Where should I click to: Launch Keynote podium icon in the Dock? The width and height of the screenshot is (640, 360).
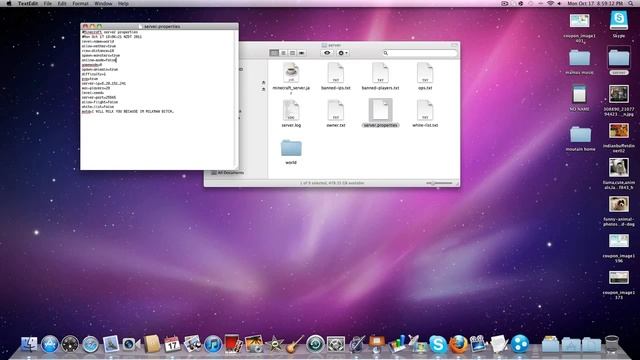click(376, 344)
